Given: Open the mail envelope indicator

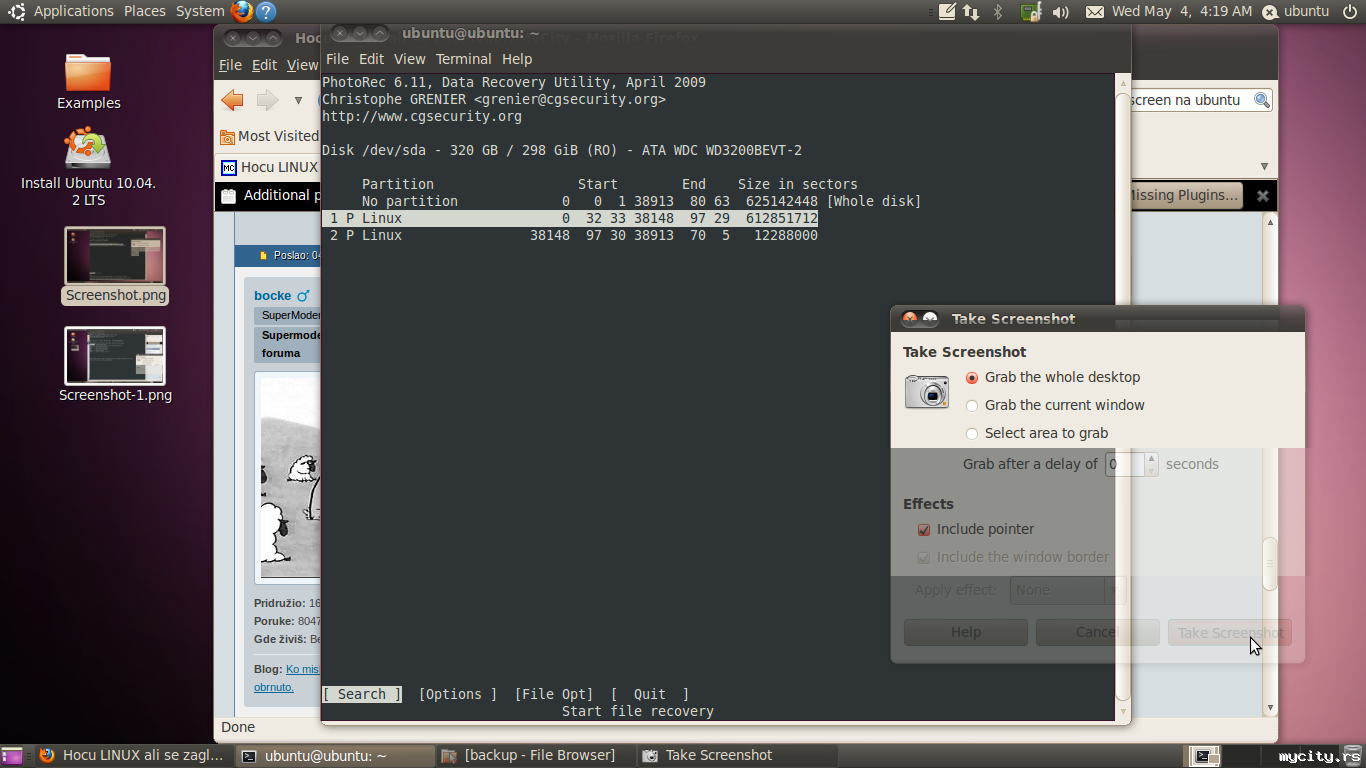Looking at the screenshot, I should click(x=1095, y=11).
